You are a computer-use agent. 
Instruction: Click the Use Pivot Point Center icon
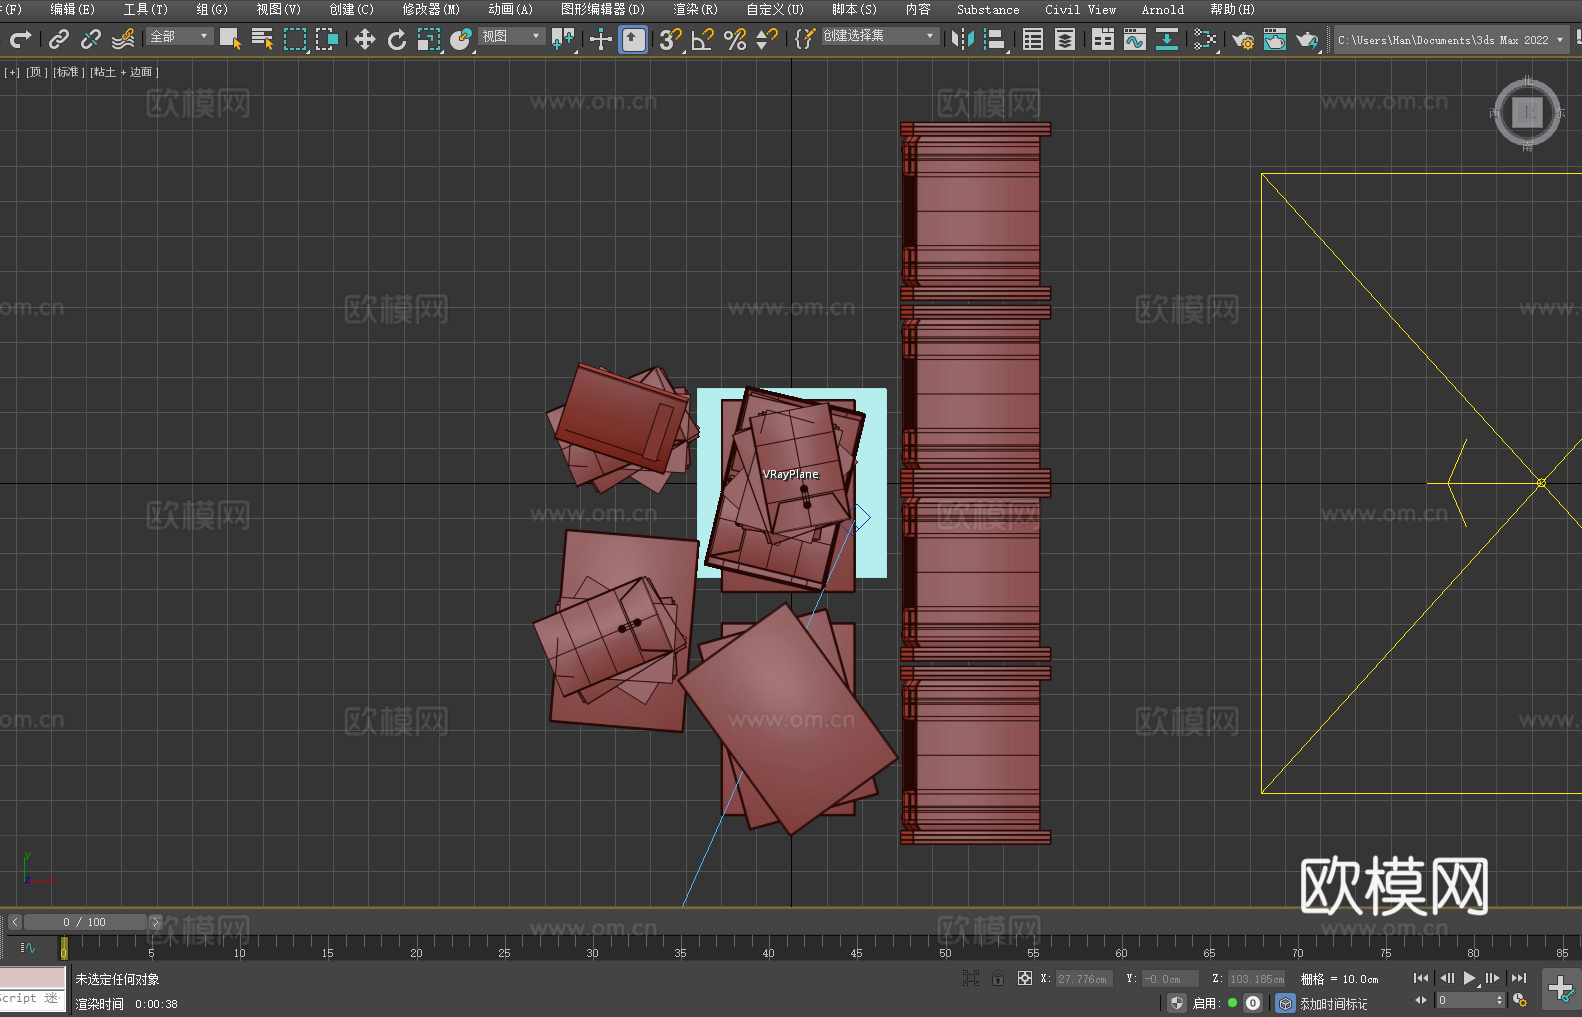563,39
